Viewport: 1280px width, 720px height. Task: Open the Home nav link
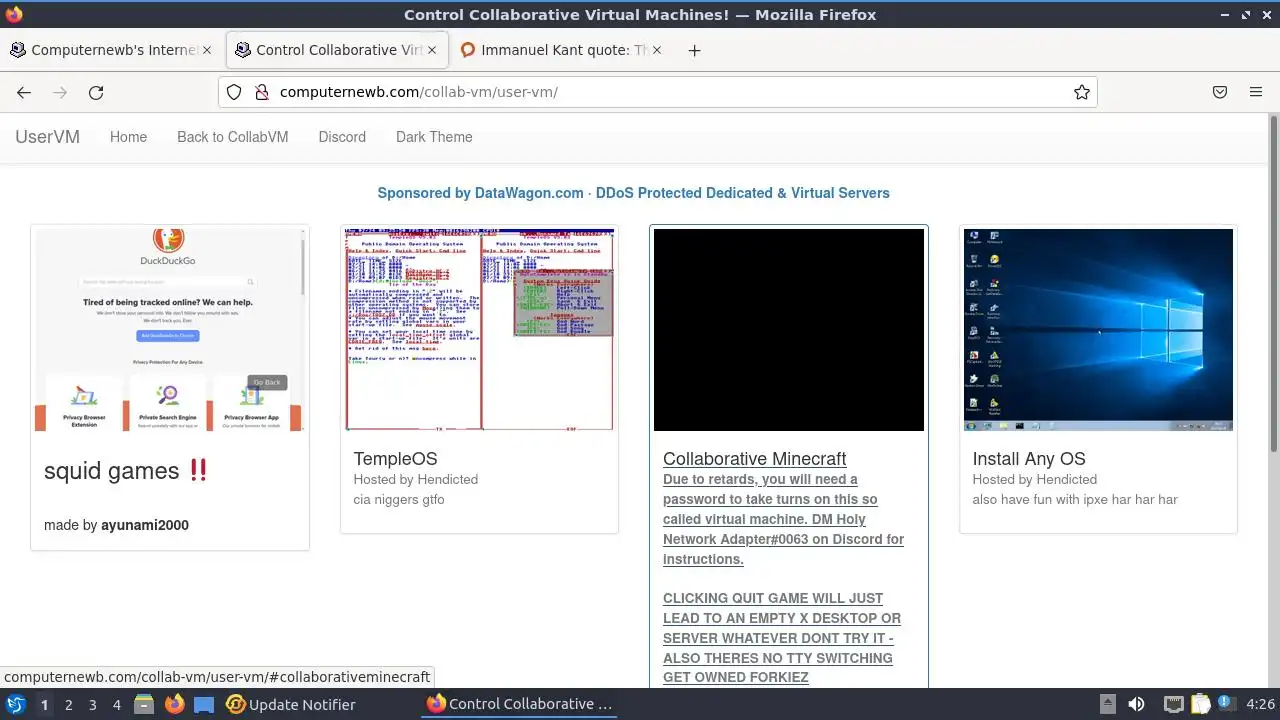128,137
